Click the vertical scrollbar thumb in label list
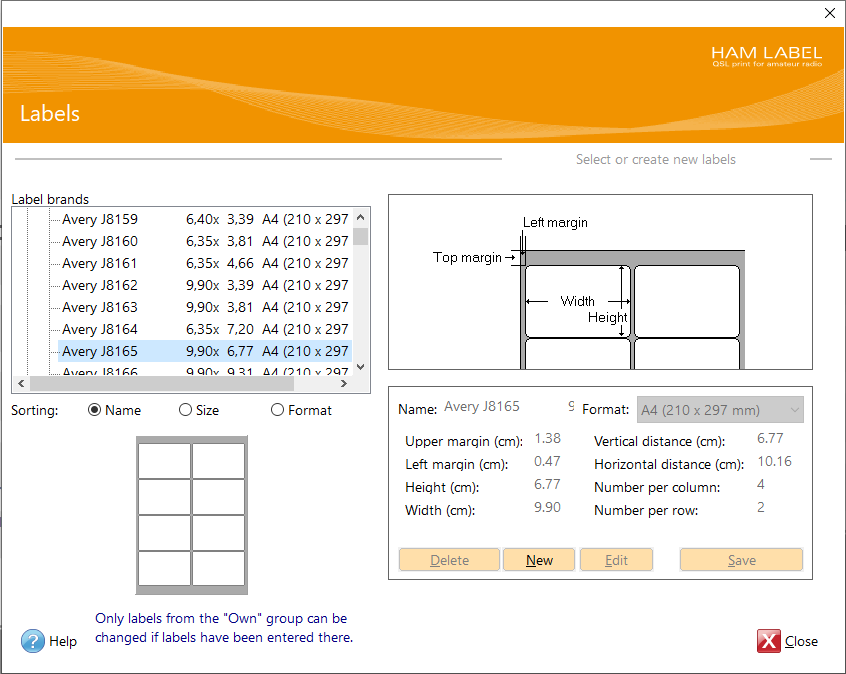Viewport: 846px width, 674px height. pos(361,236)
